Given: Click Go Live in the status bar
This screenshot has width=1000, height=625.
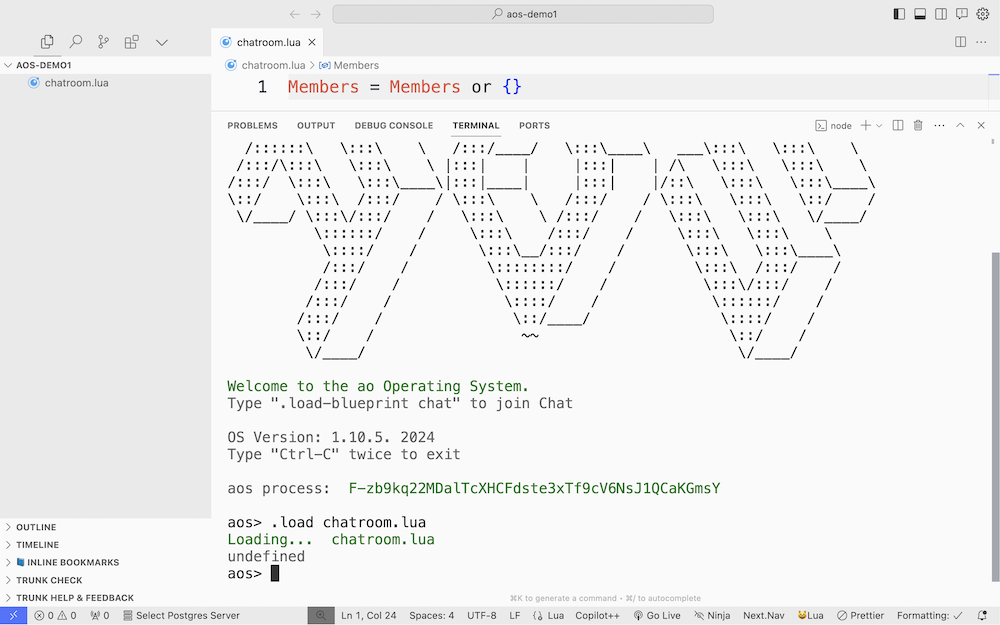Looking at the screenshot, I should [x=657, y=615].
